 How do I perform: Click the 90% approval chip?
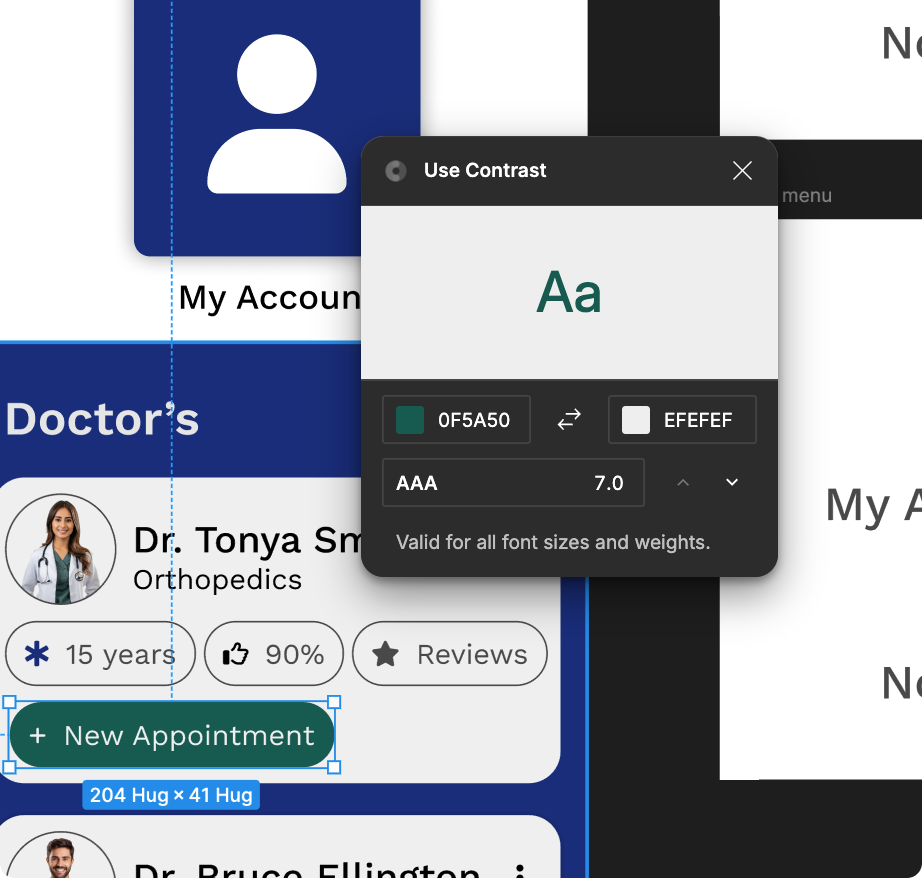pos(273,653)
